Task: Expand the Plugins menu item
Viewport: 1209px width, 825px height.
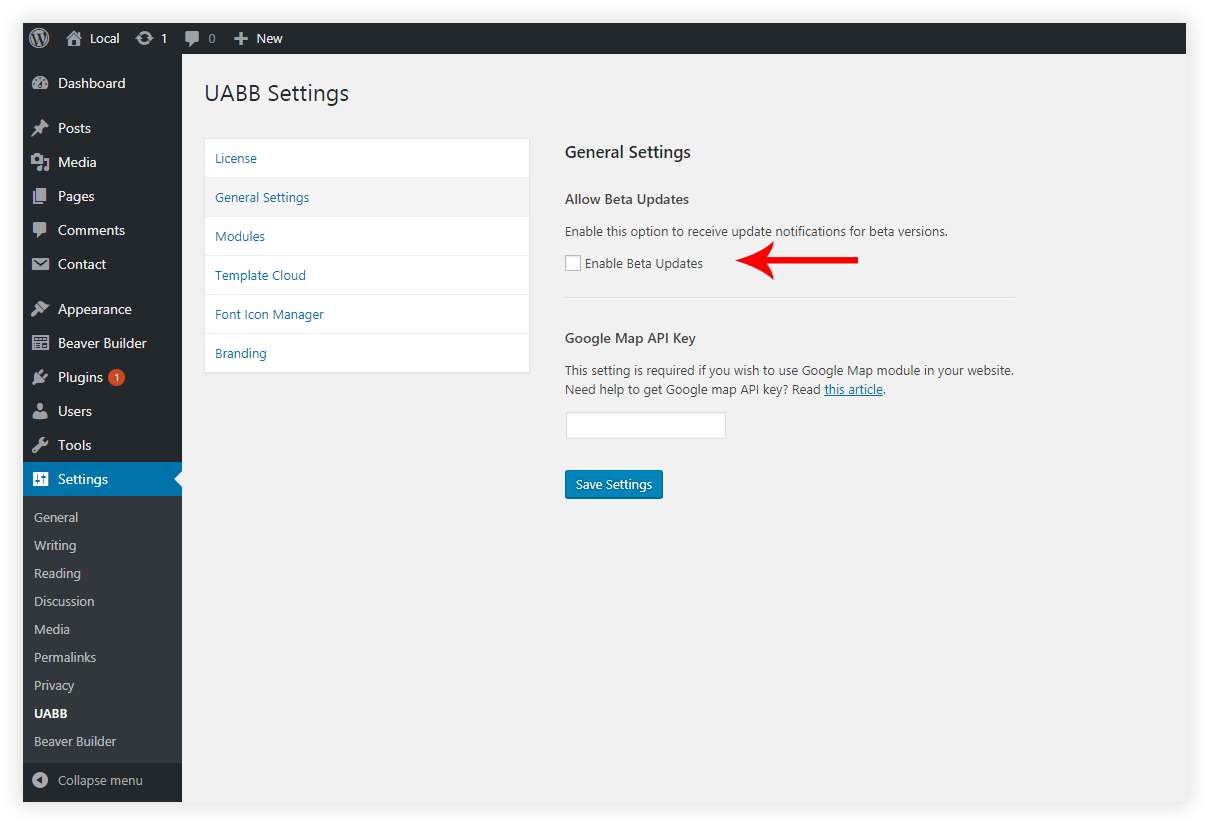Action: click(x=80, y=377)
